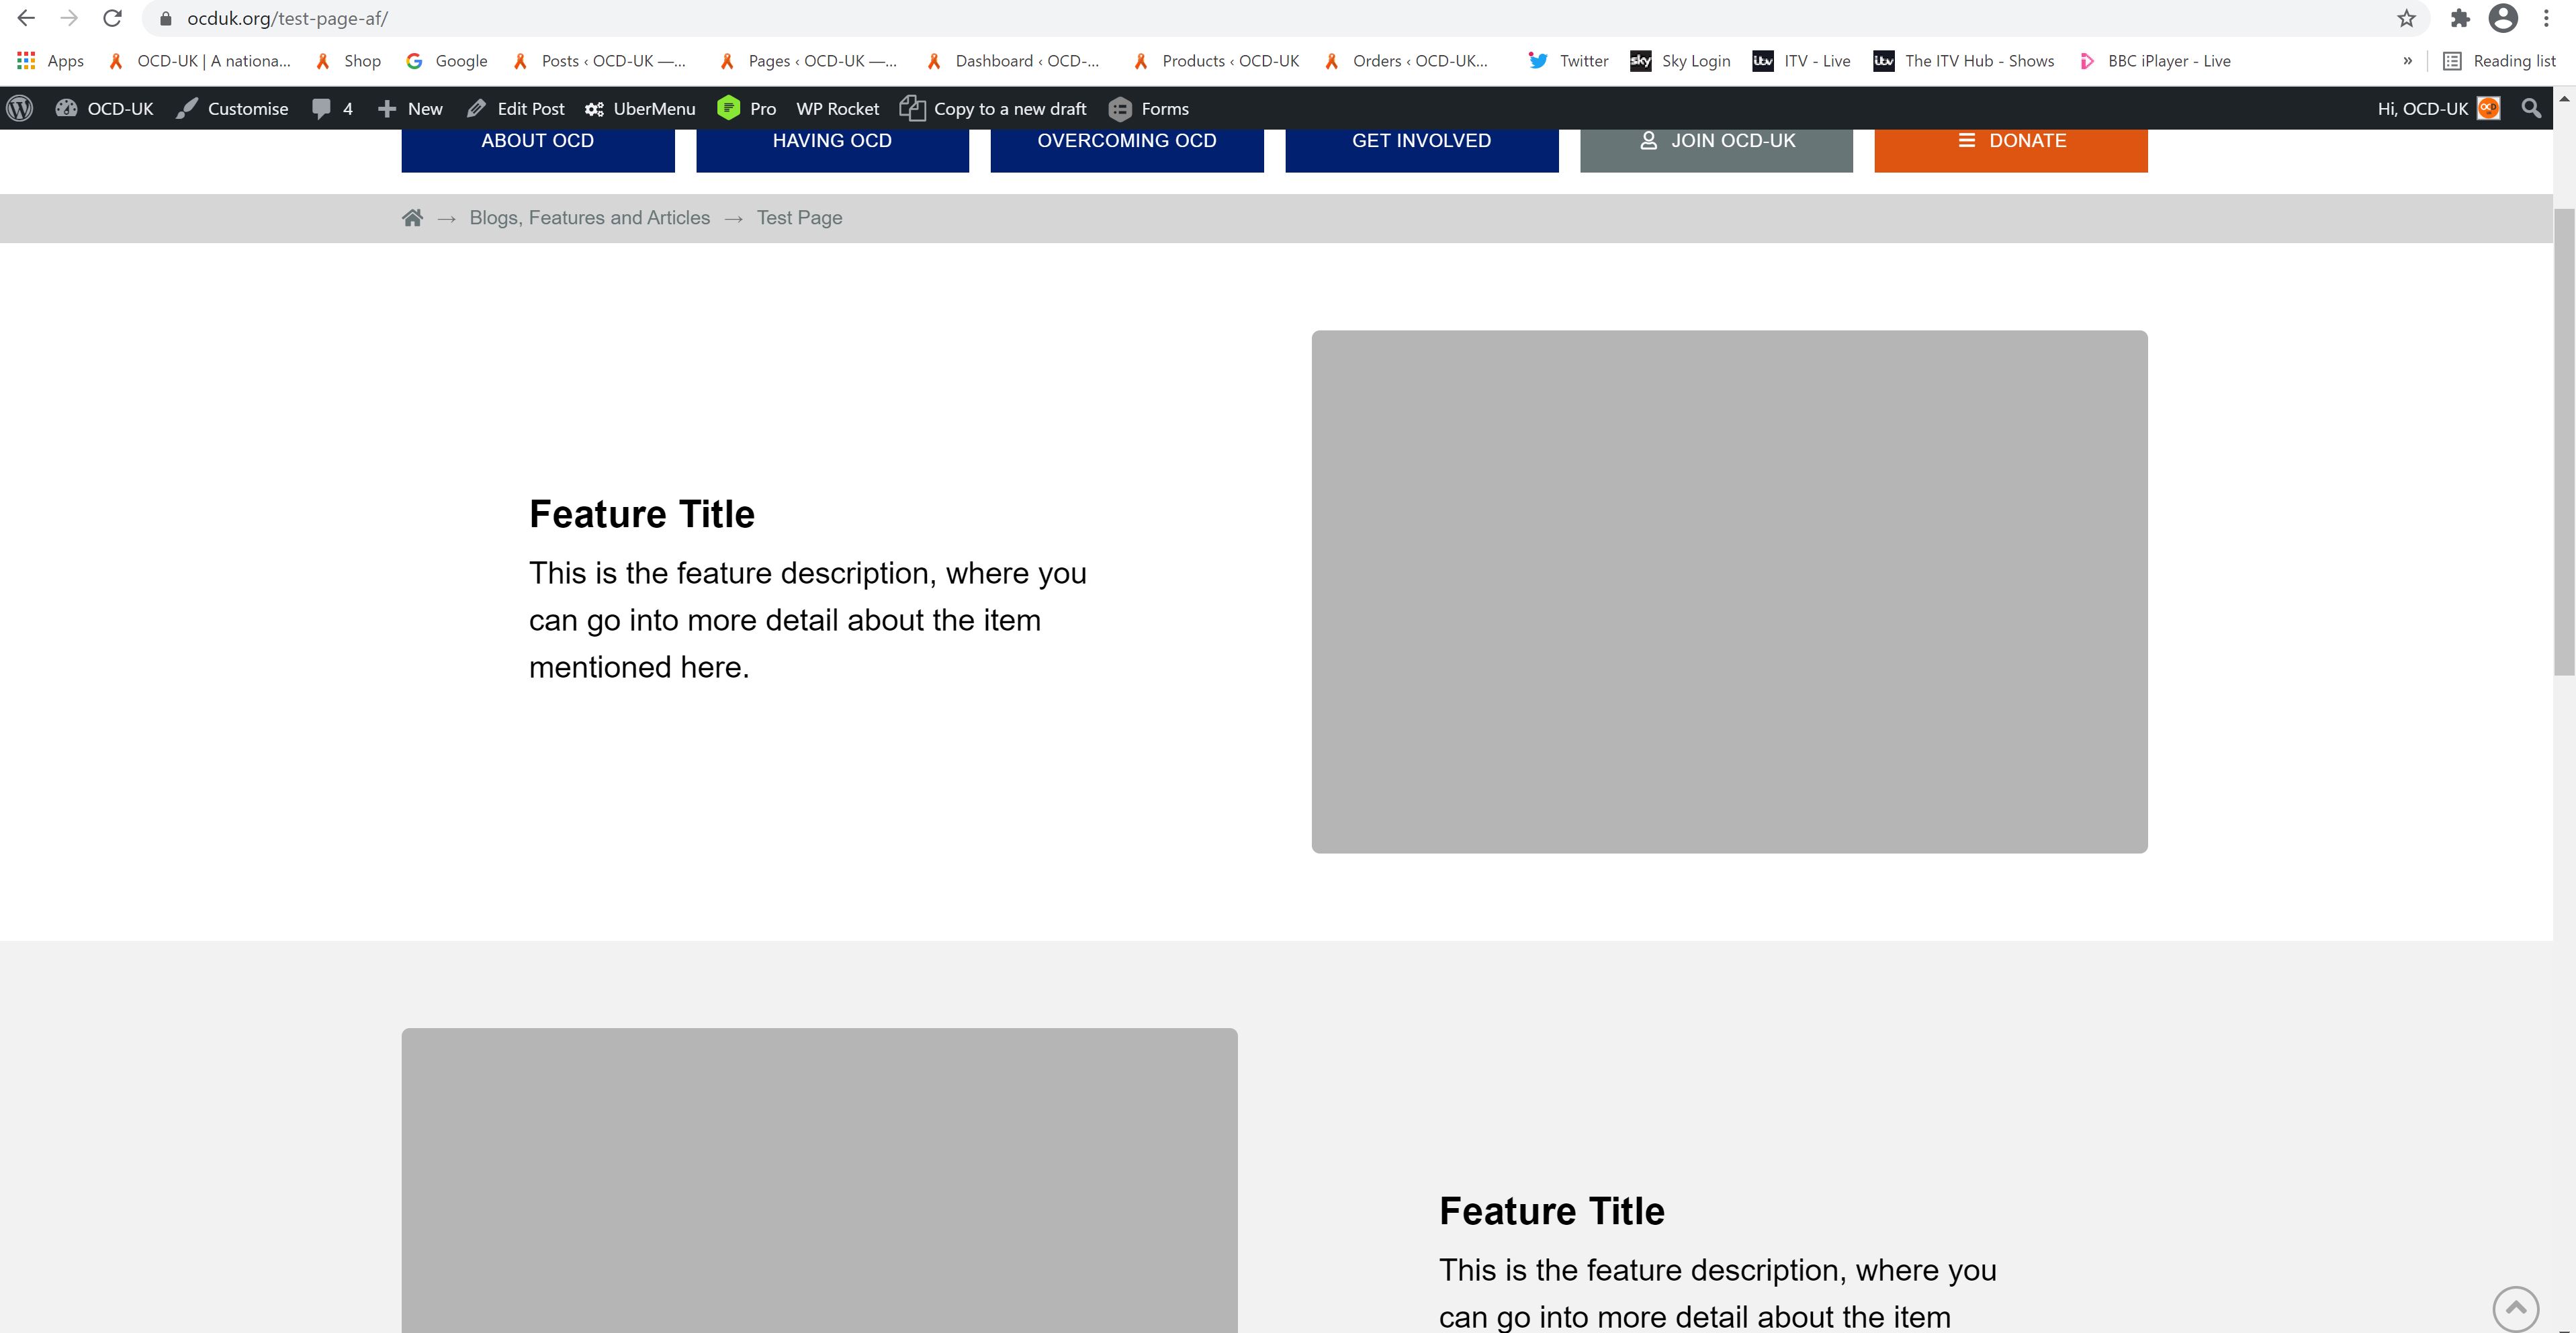Open the comments bubble showing 4

(332, 109)
